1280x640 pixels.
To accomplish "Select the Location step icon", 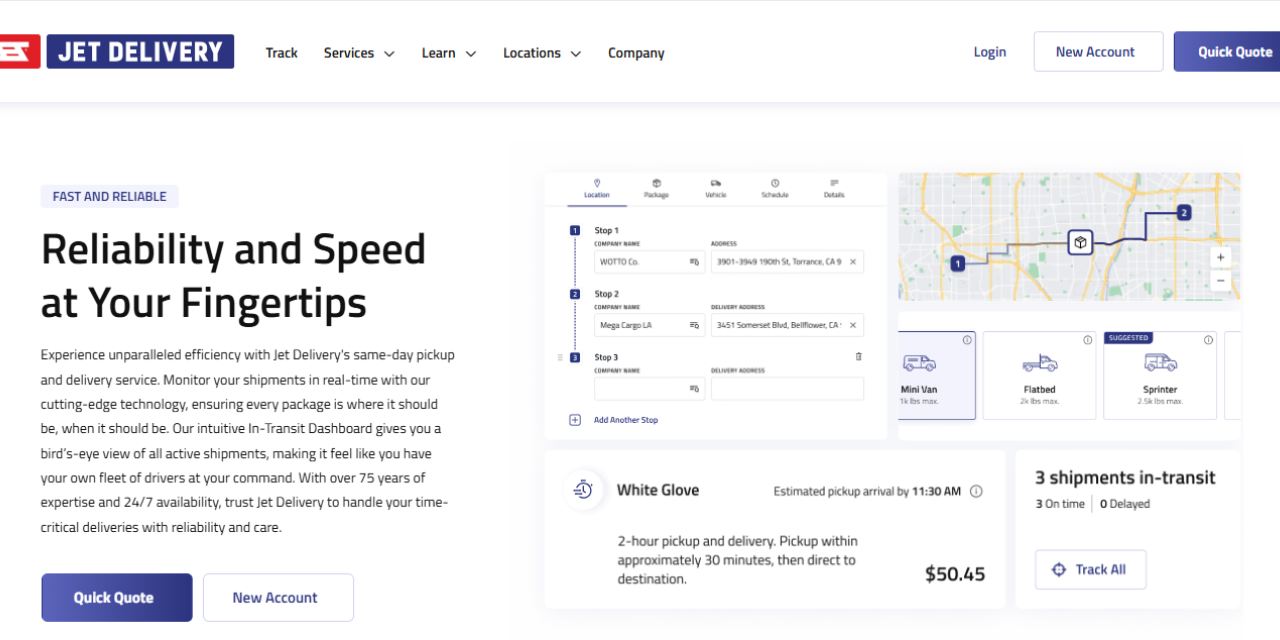I will tap(597, 182).
